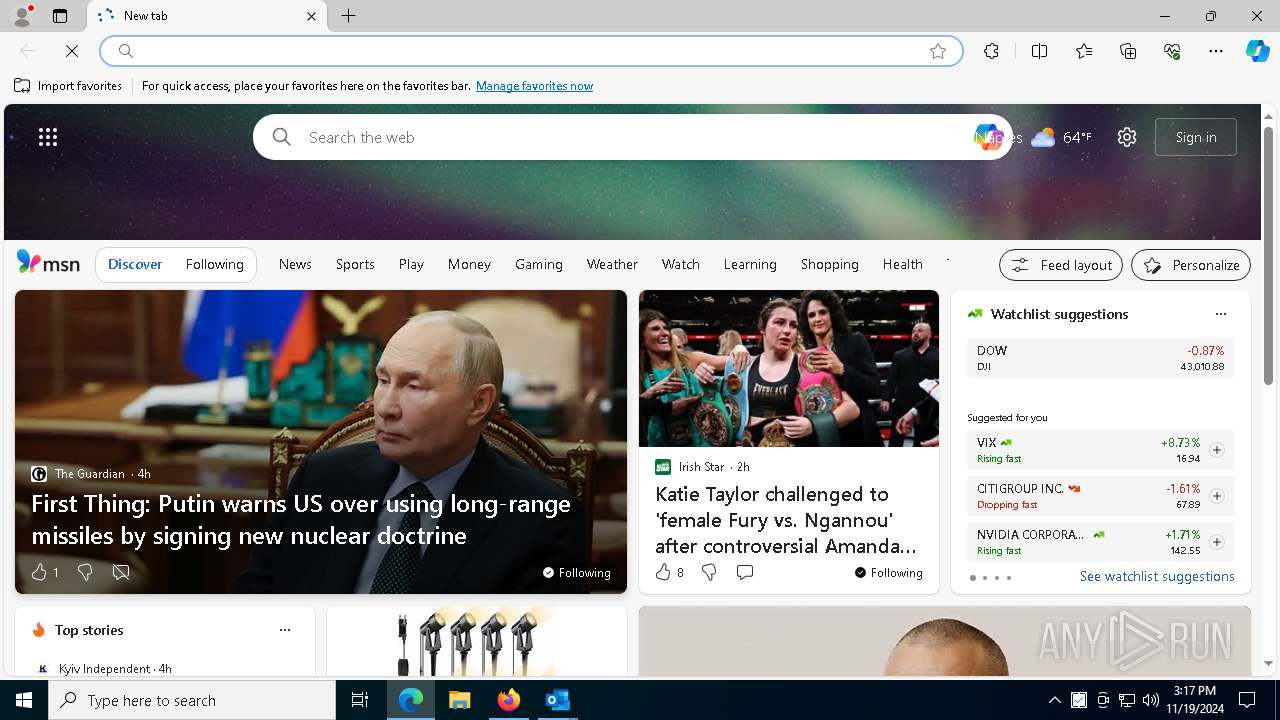The height and width of the screenshot is (720, 1280).
Task: Toggle Following on Irish Star story
Action: coord(888,572)
